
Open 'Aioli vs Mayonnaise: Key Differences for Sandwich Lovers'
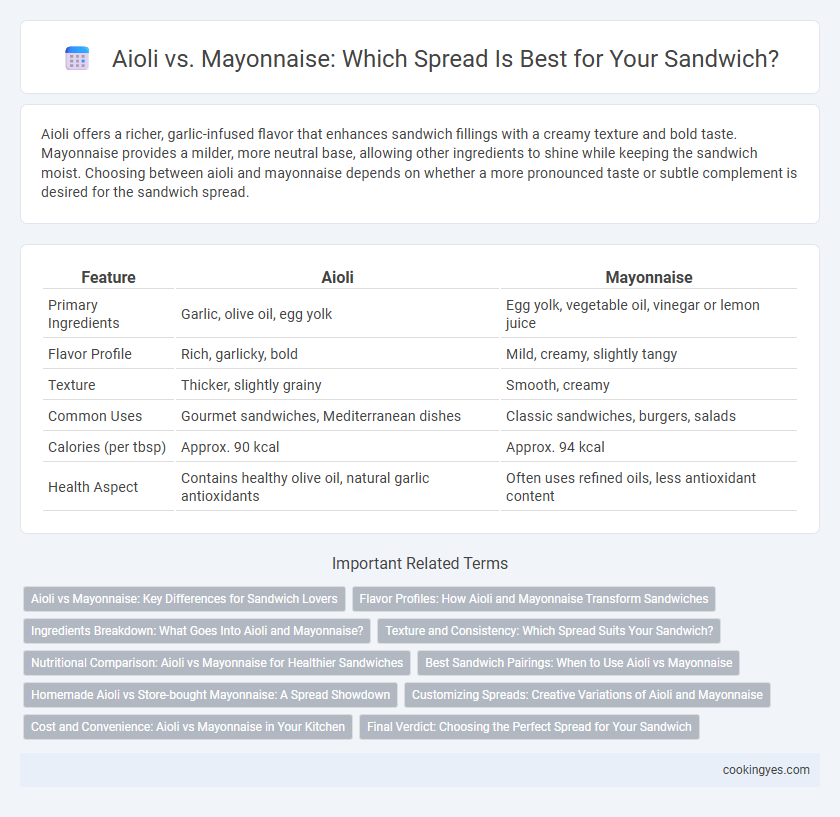184,599
